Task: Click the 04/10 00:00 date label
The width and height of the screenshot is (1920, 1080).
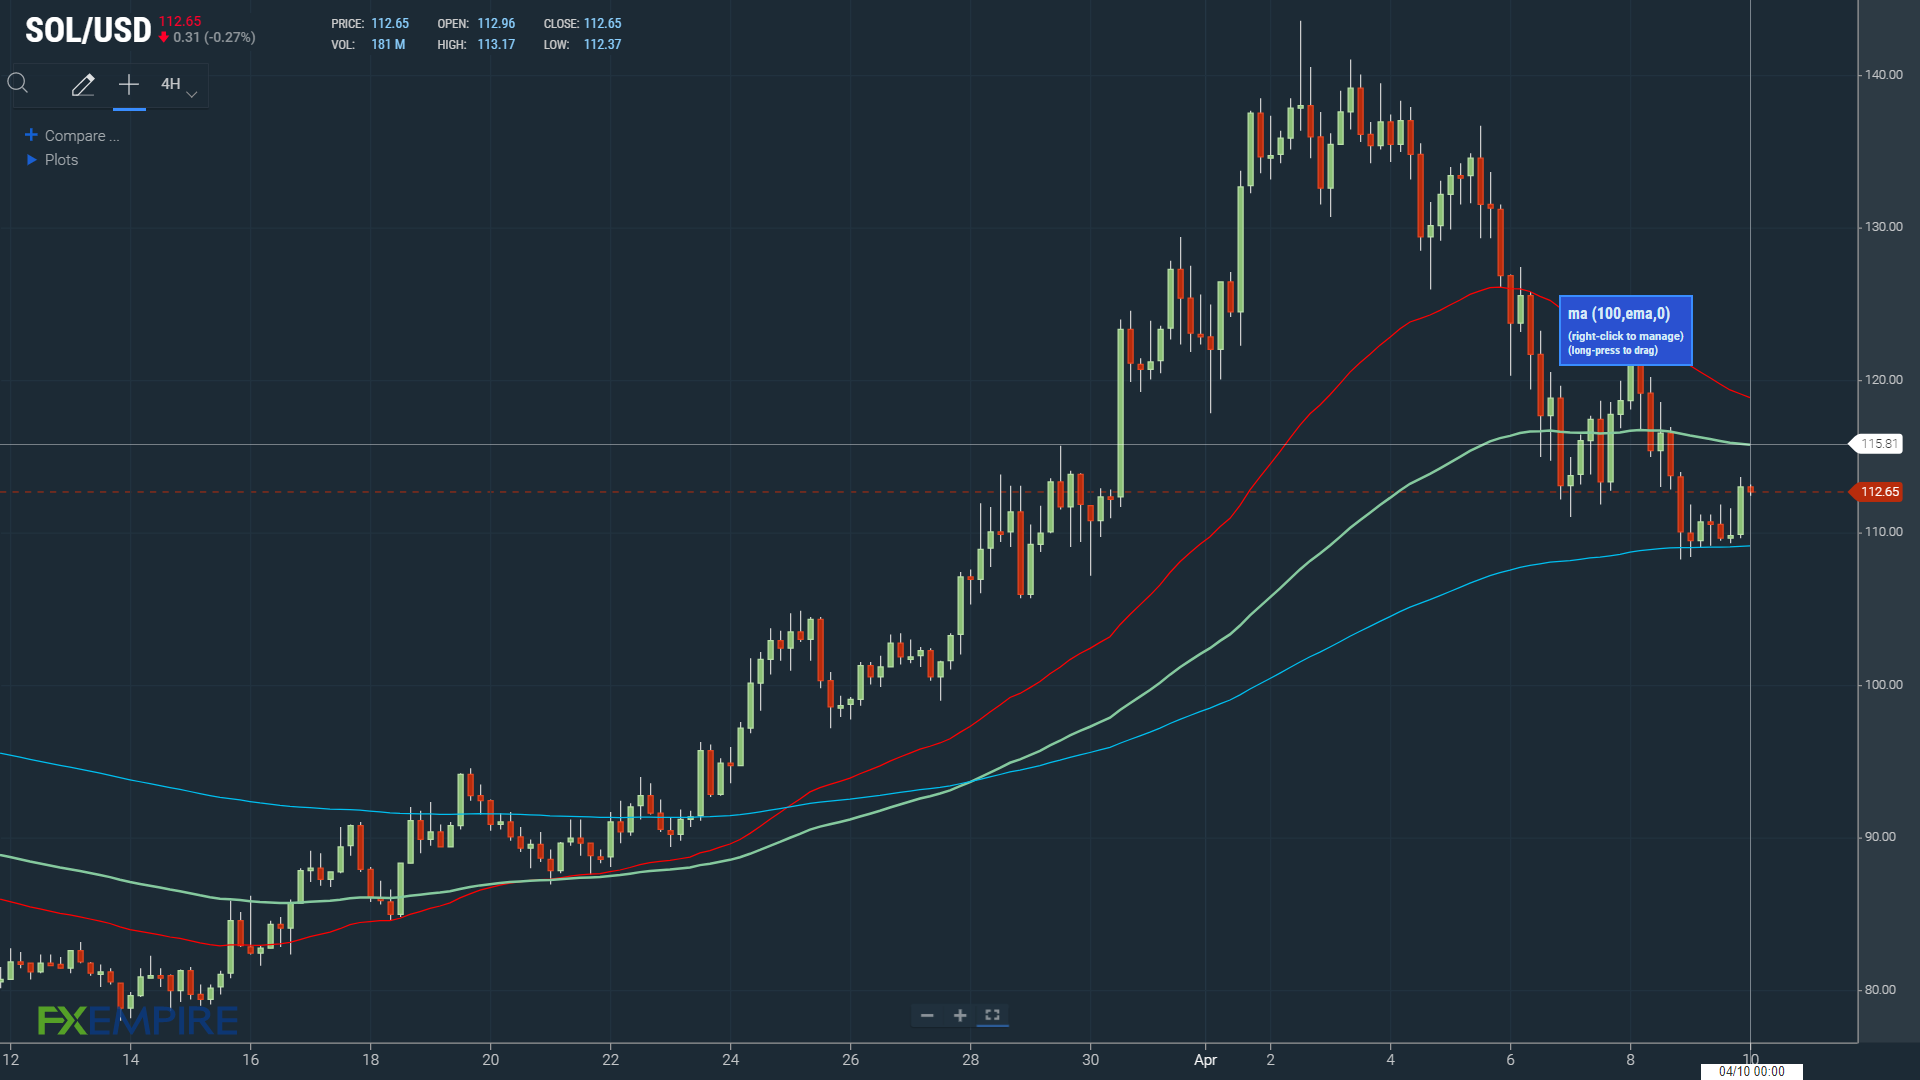Action: coord(1751,1071)
